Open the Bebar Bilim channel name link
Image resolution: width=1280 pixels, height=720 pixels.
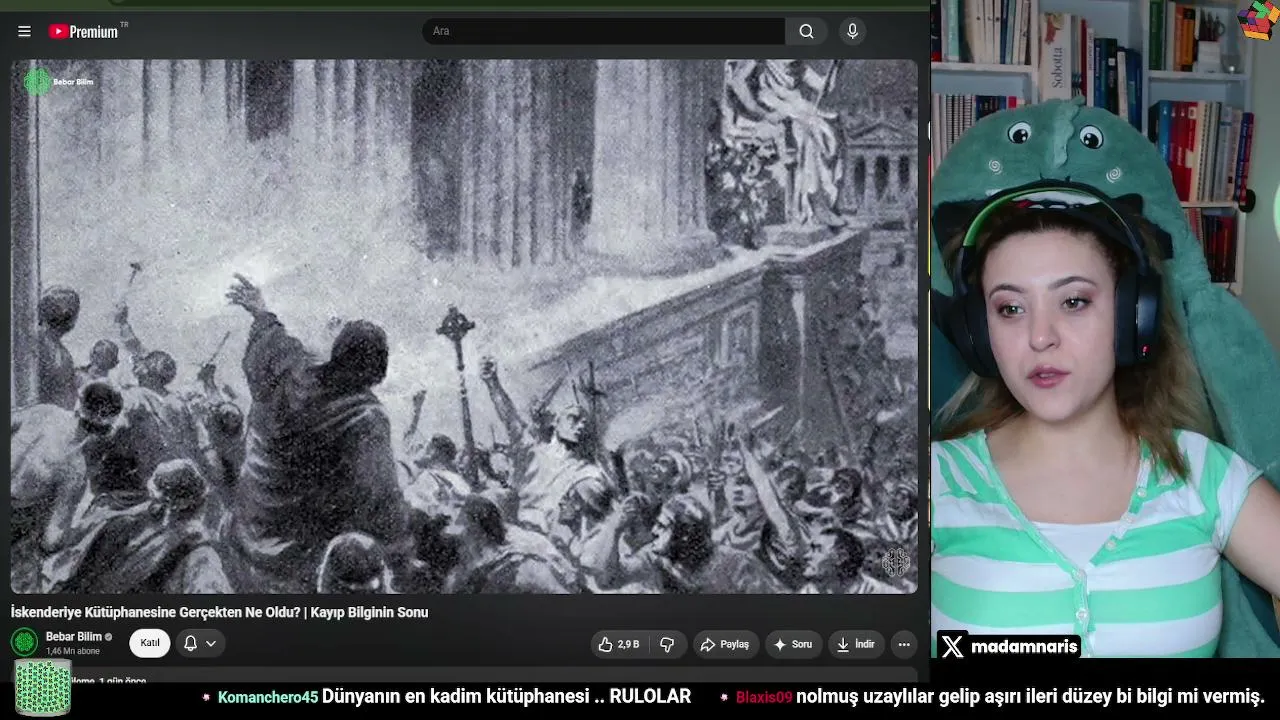pyautogui.click(x=74, y=636)
